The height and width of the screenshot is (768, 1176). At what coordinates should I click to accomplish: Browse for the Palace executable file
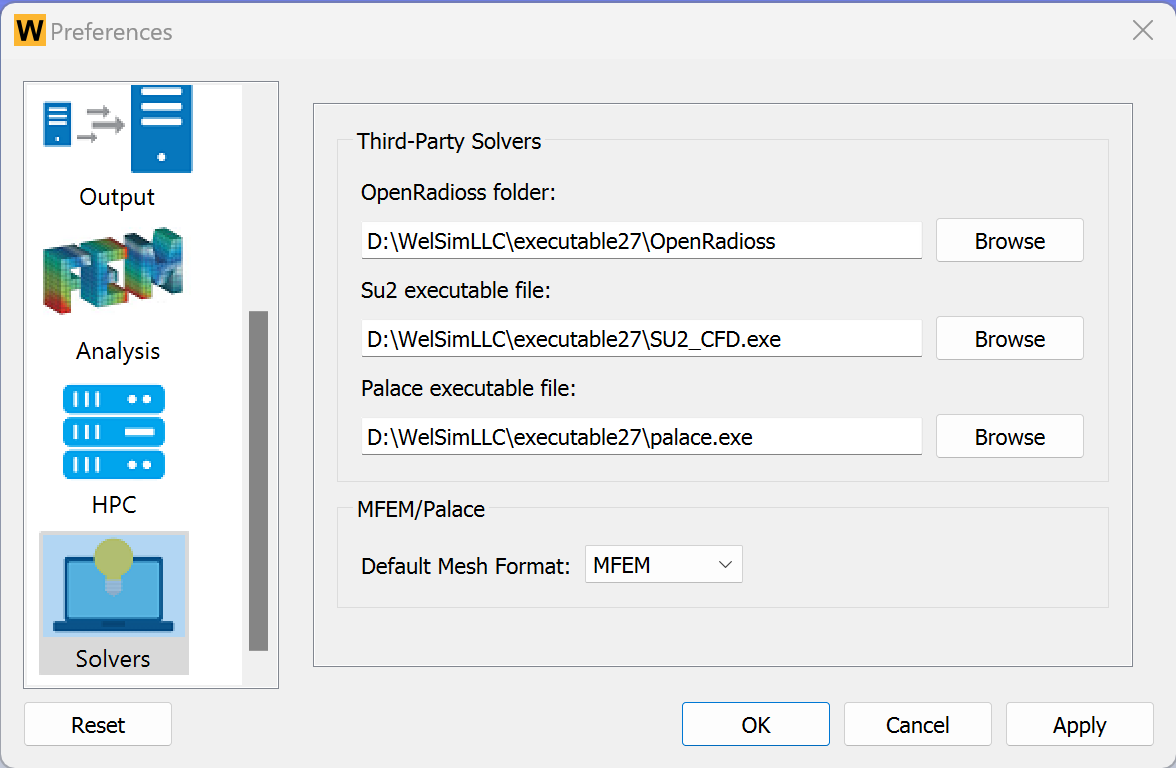tap(1009, 437)
